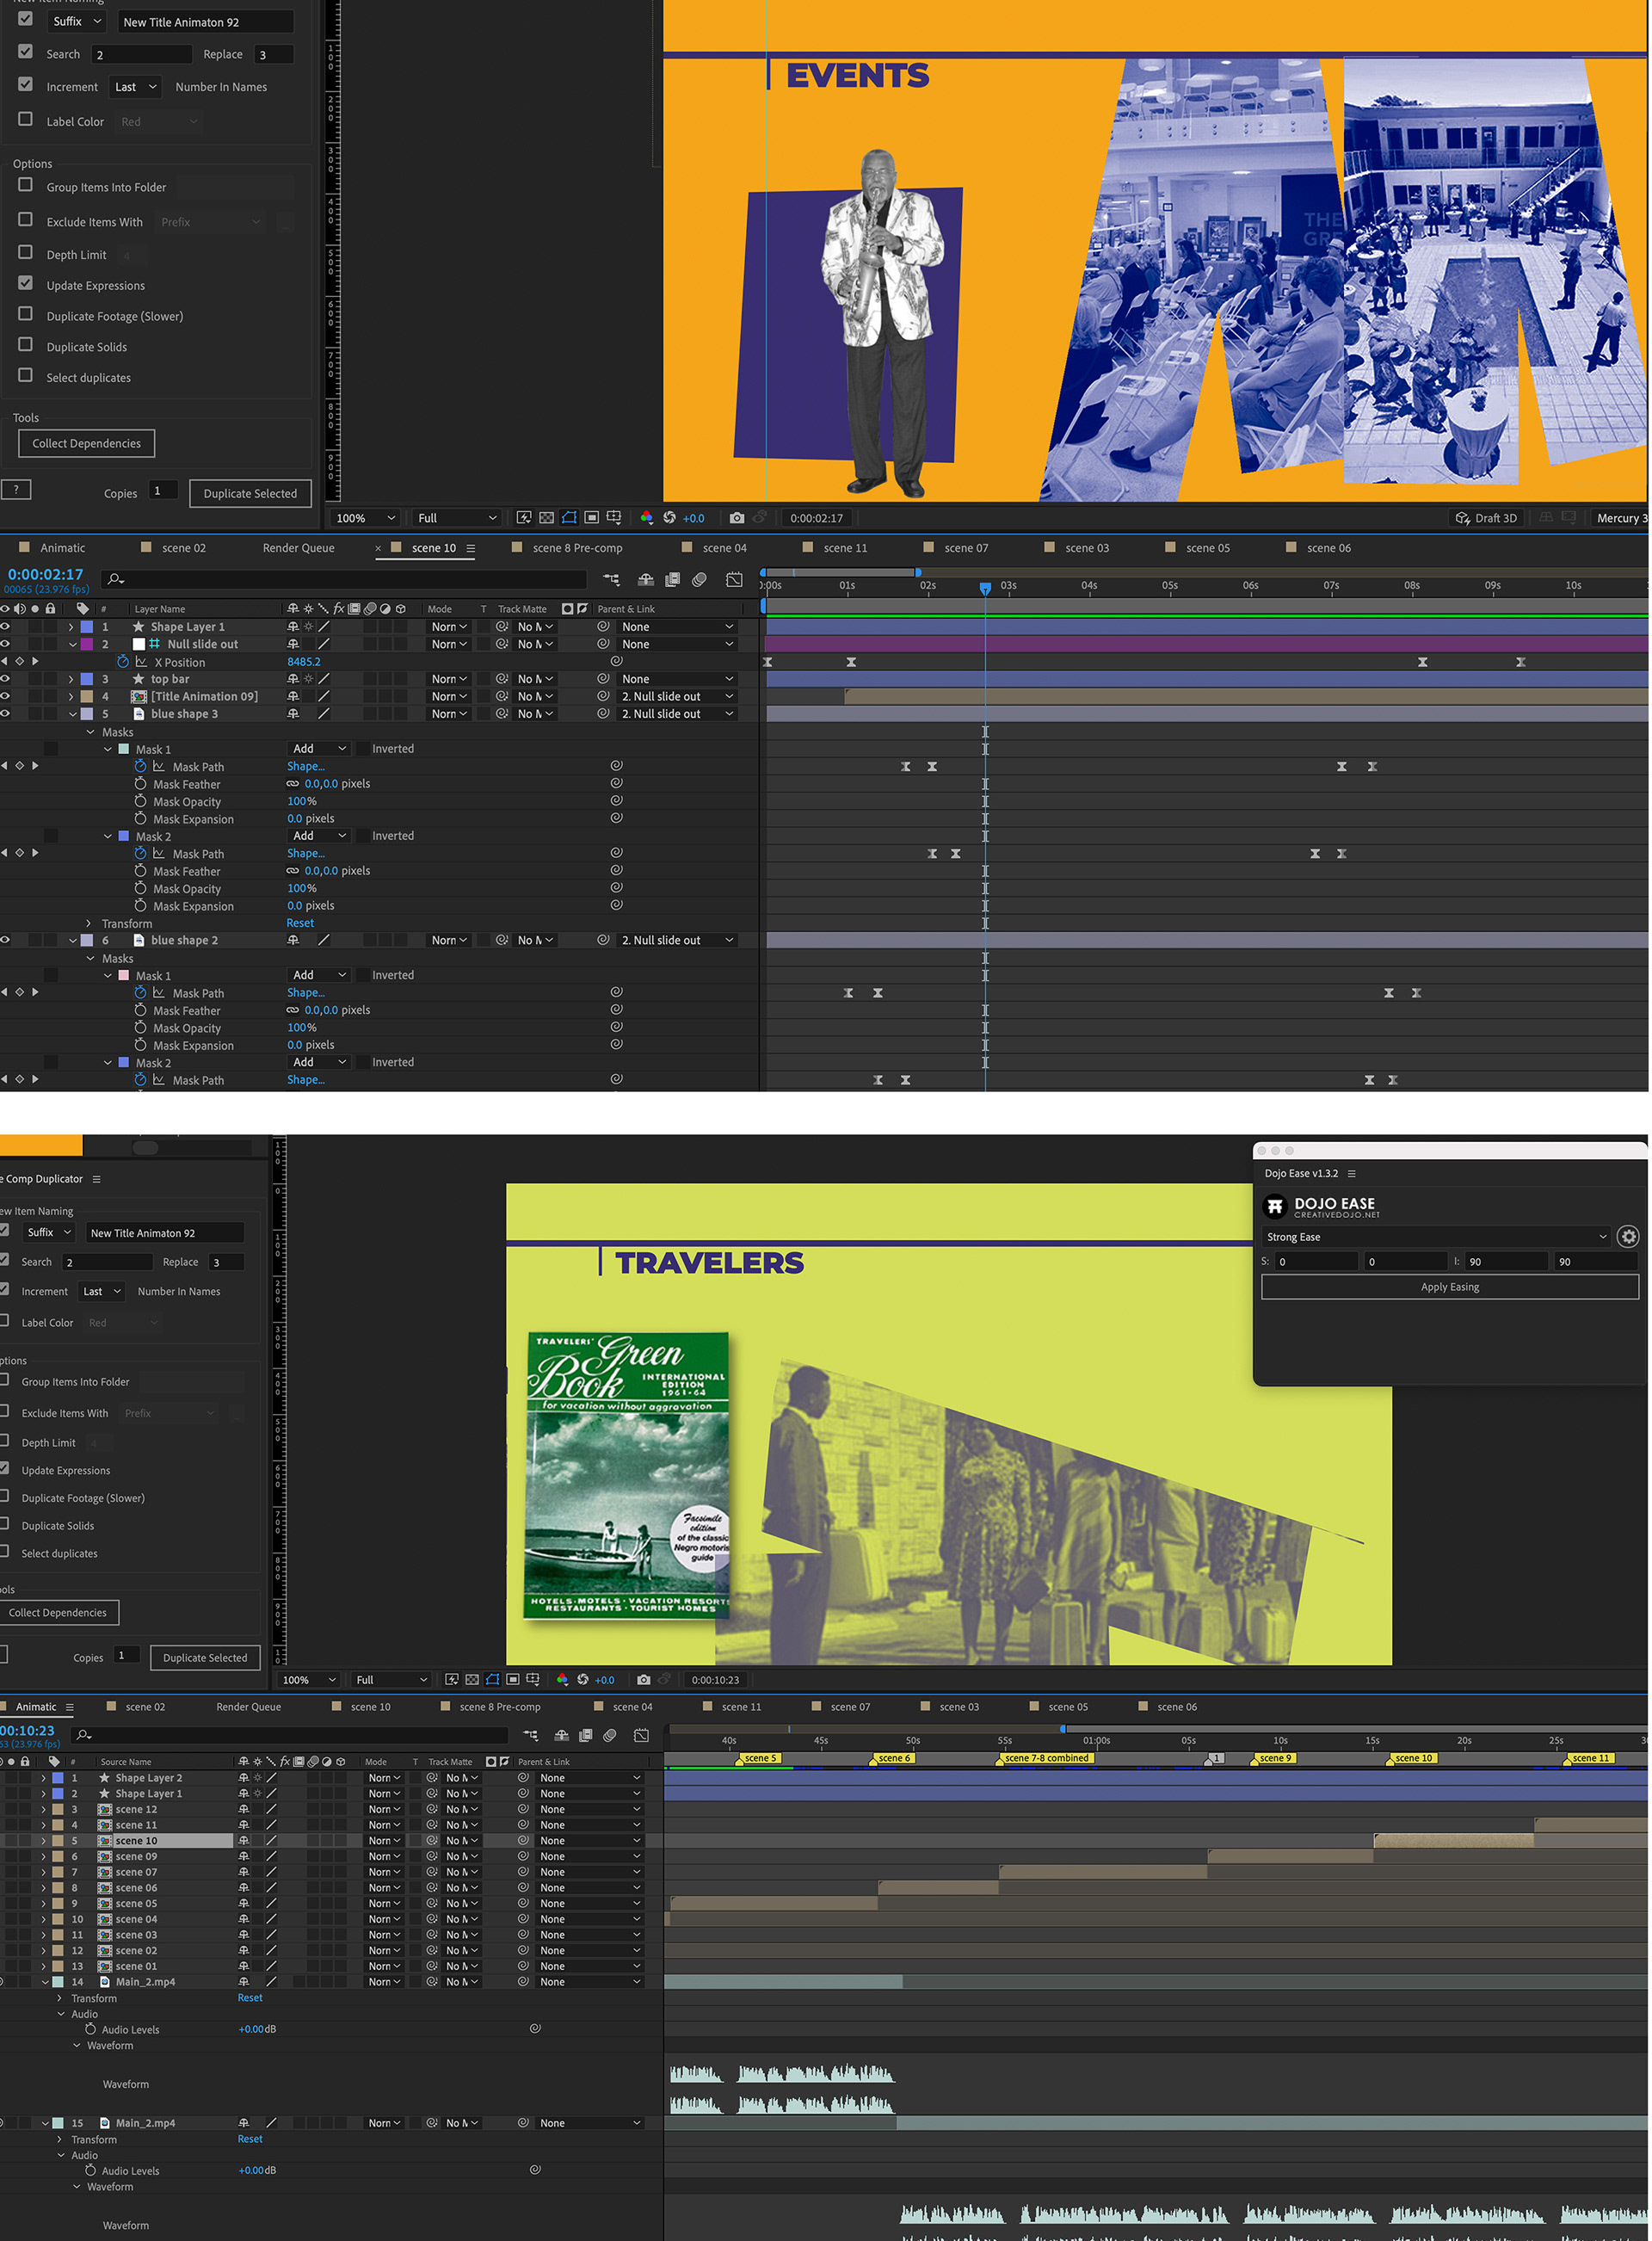Toggle mask and shape path visibility in EVENTS viewer
The image size is (1652, 2241).
coord(569,518)
